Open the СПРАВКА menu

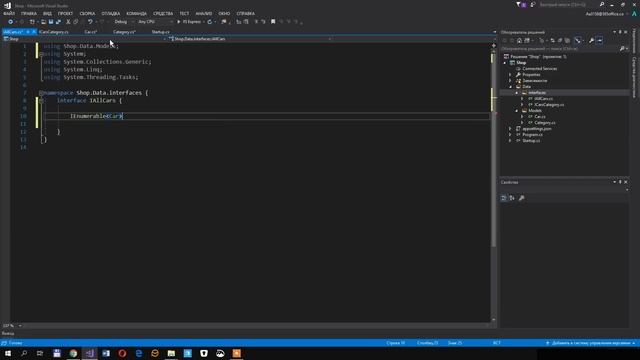(245, 13)
